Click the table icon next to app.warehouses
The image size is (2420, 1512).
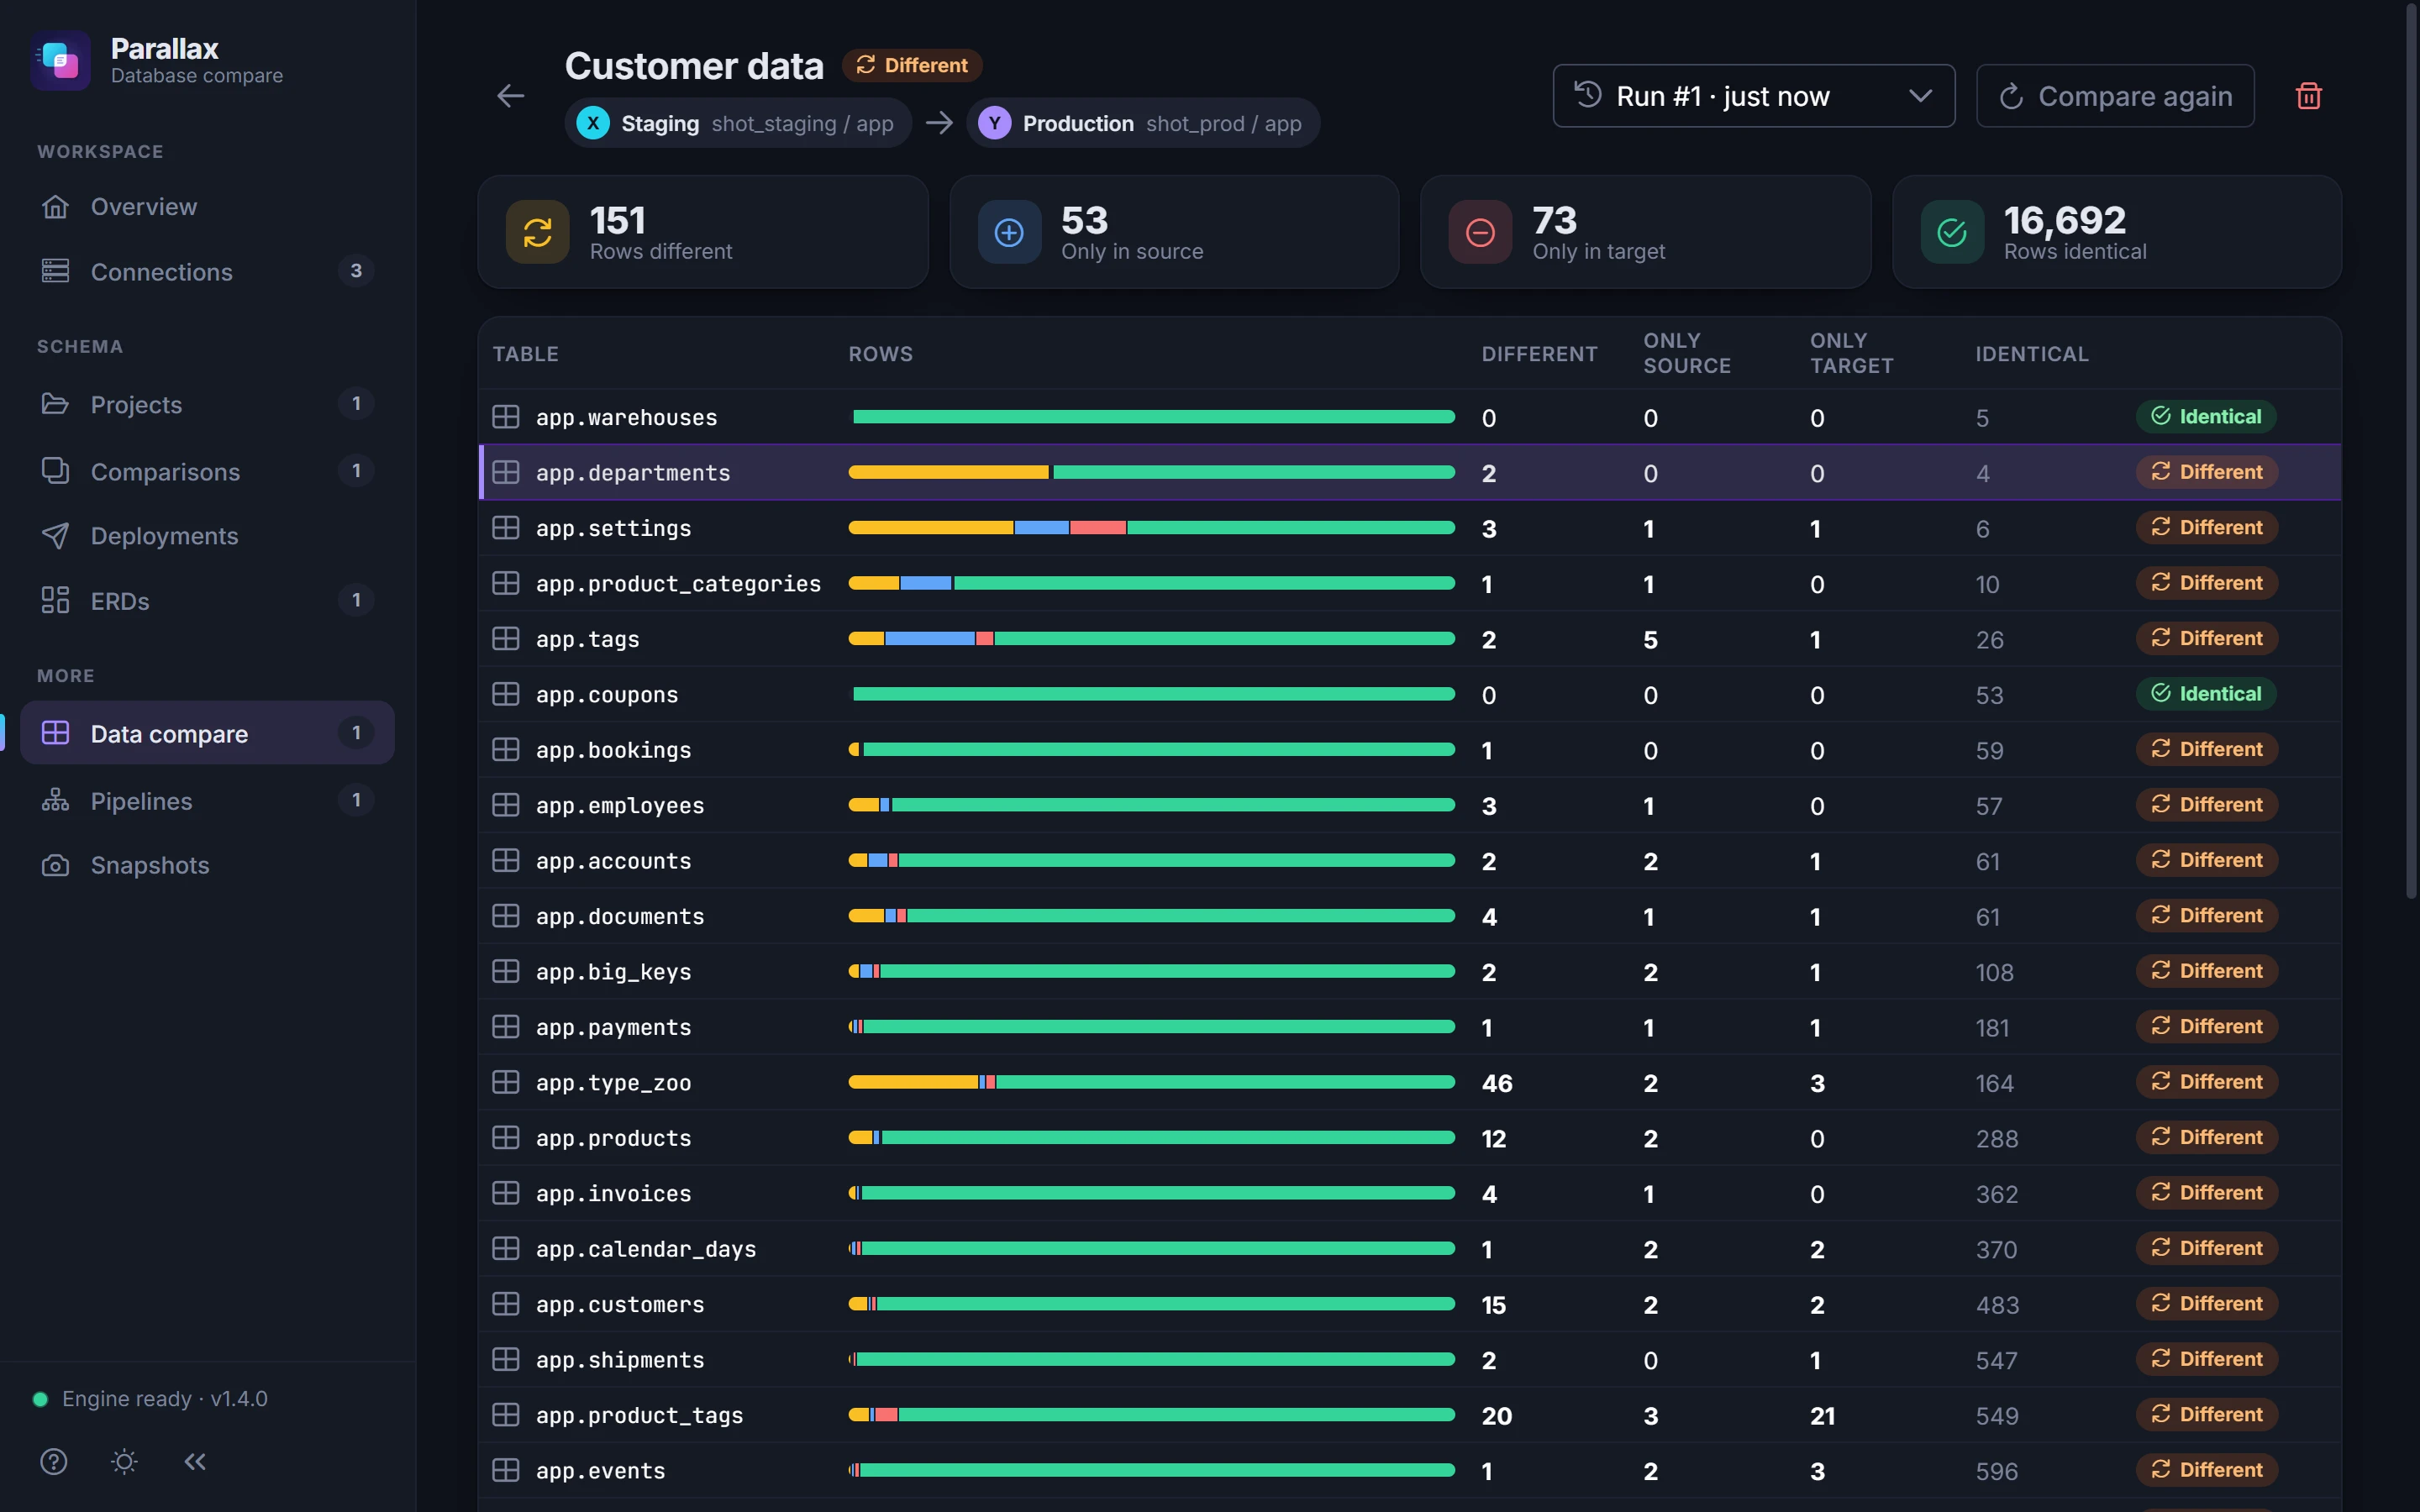tap(506, 417)
